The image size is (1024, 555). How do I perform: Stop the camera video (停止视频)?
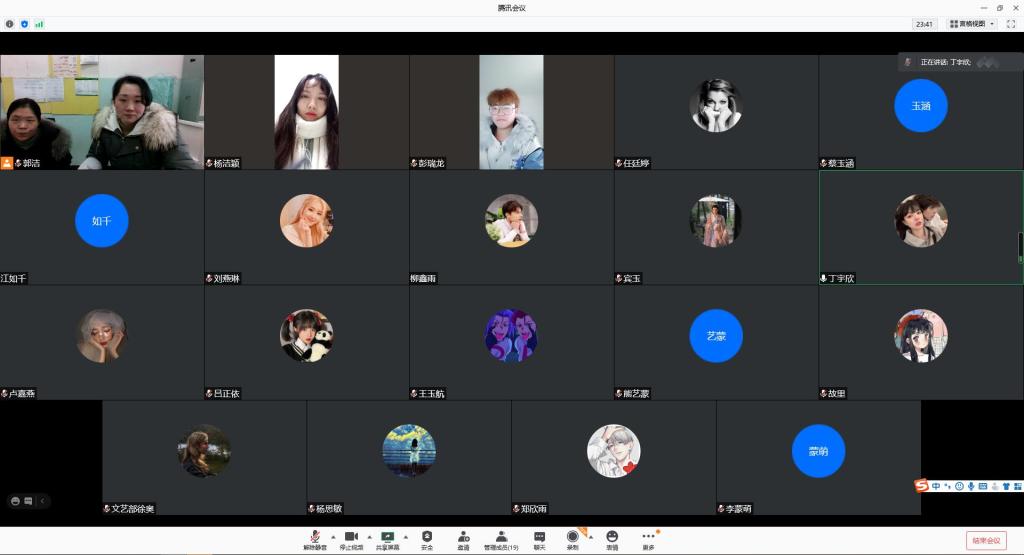(x=351, y=538)
